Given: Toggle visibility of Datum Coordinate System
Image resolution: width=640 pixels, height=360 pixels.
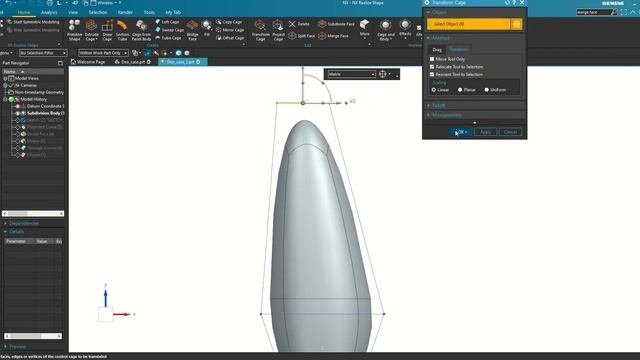Looking at the screenshot, I should pyautogui.click(x=18, y=106).
